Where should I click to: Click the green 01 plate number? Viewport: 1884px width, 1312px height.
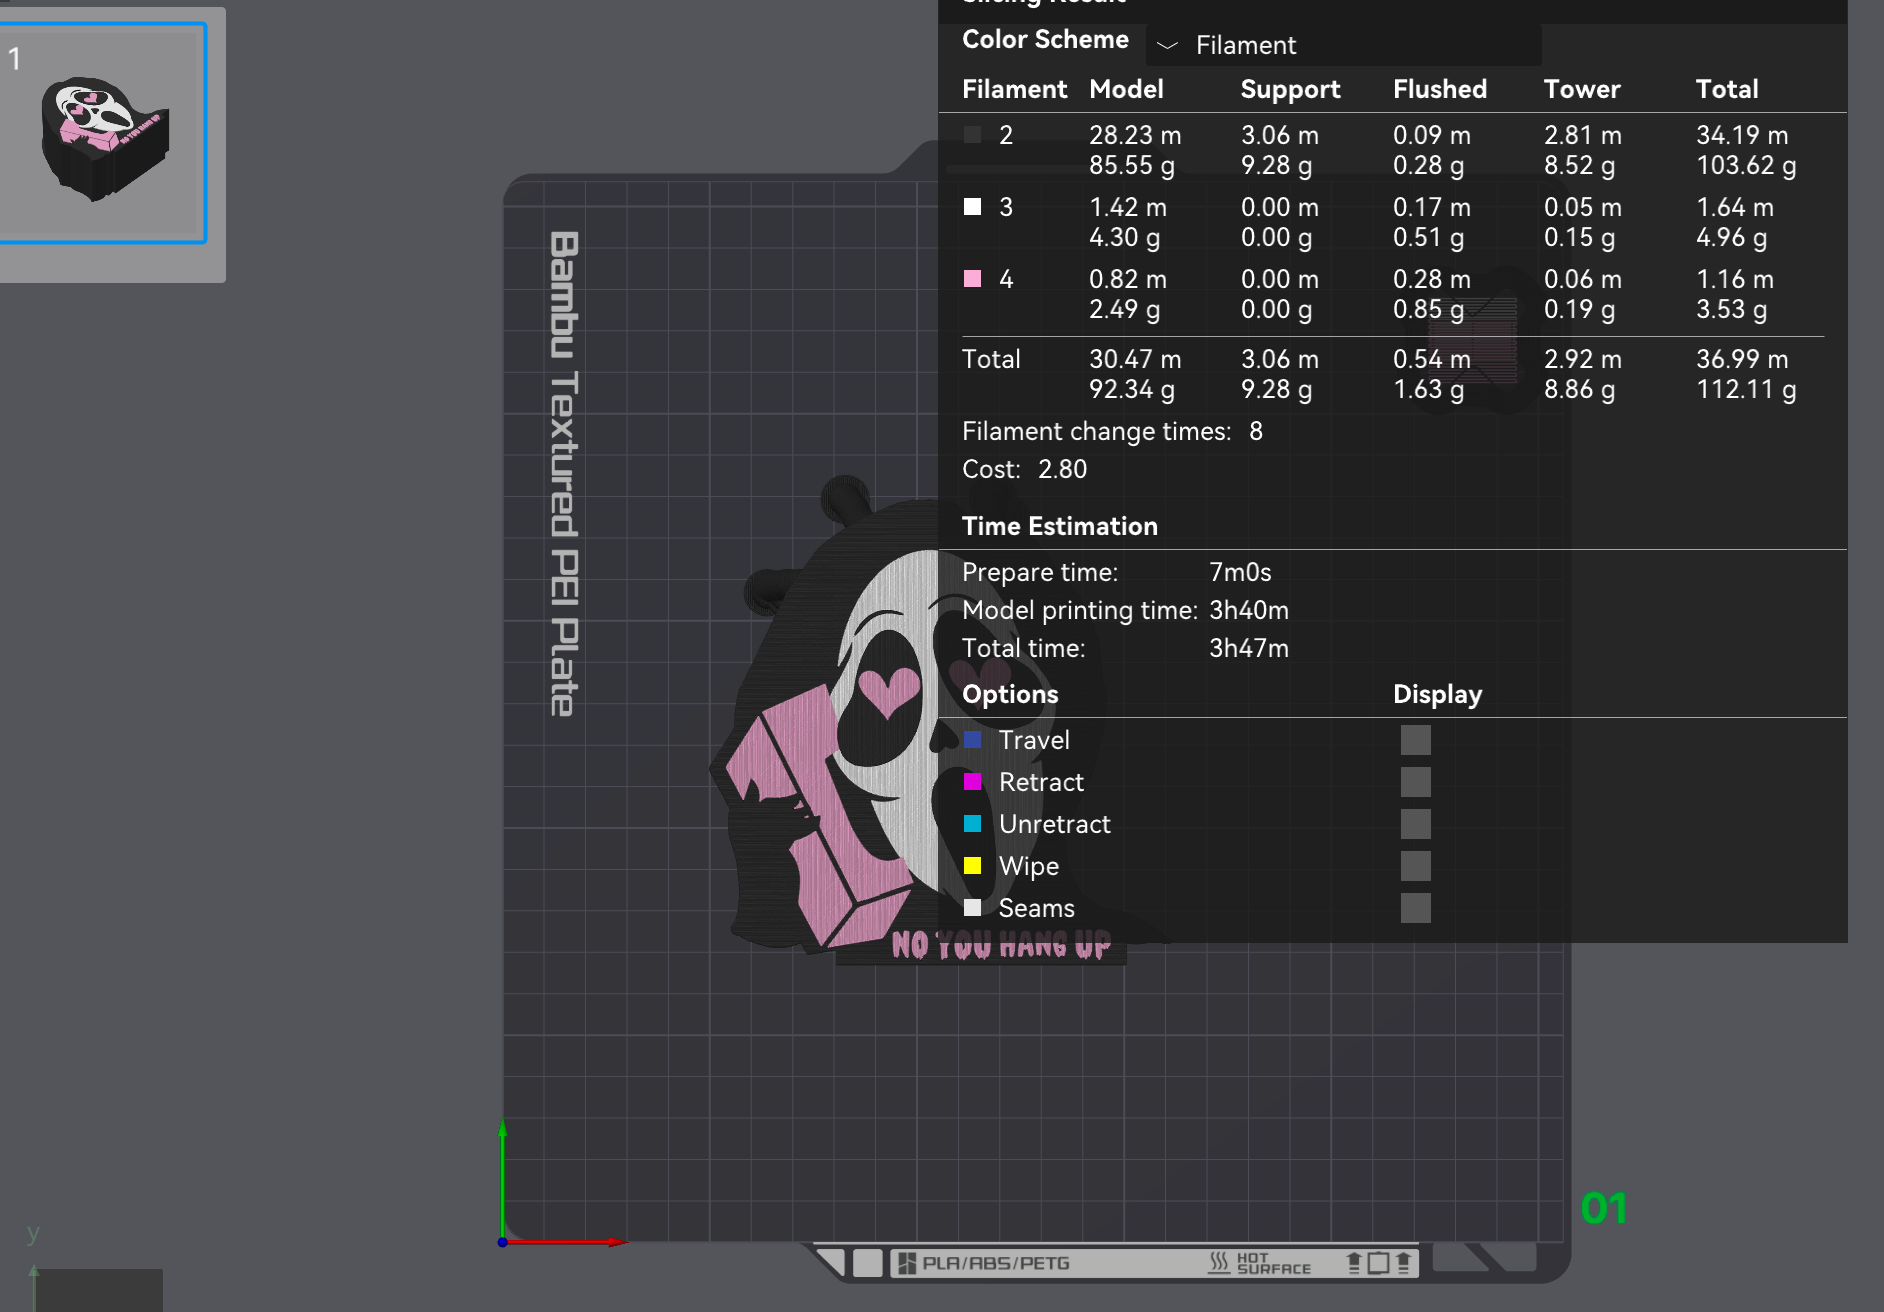[x=1604, y=1208]
